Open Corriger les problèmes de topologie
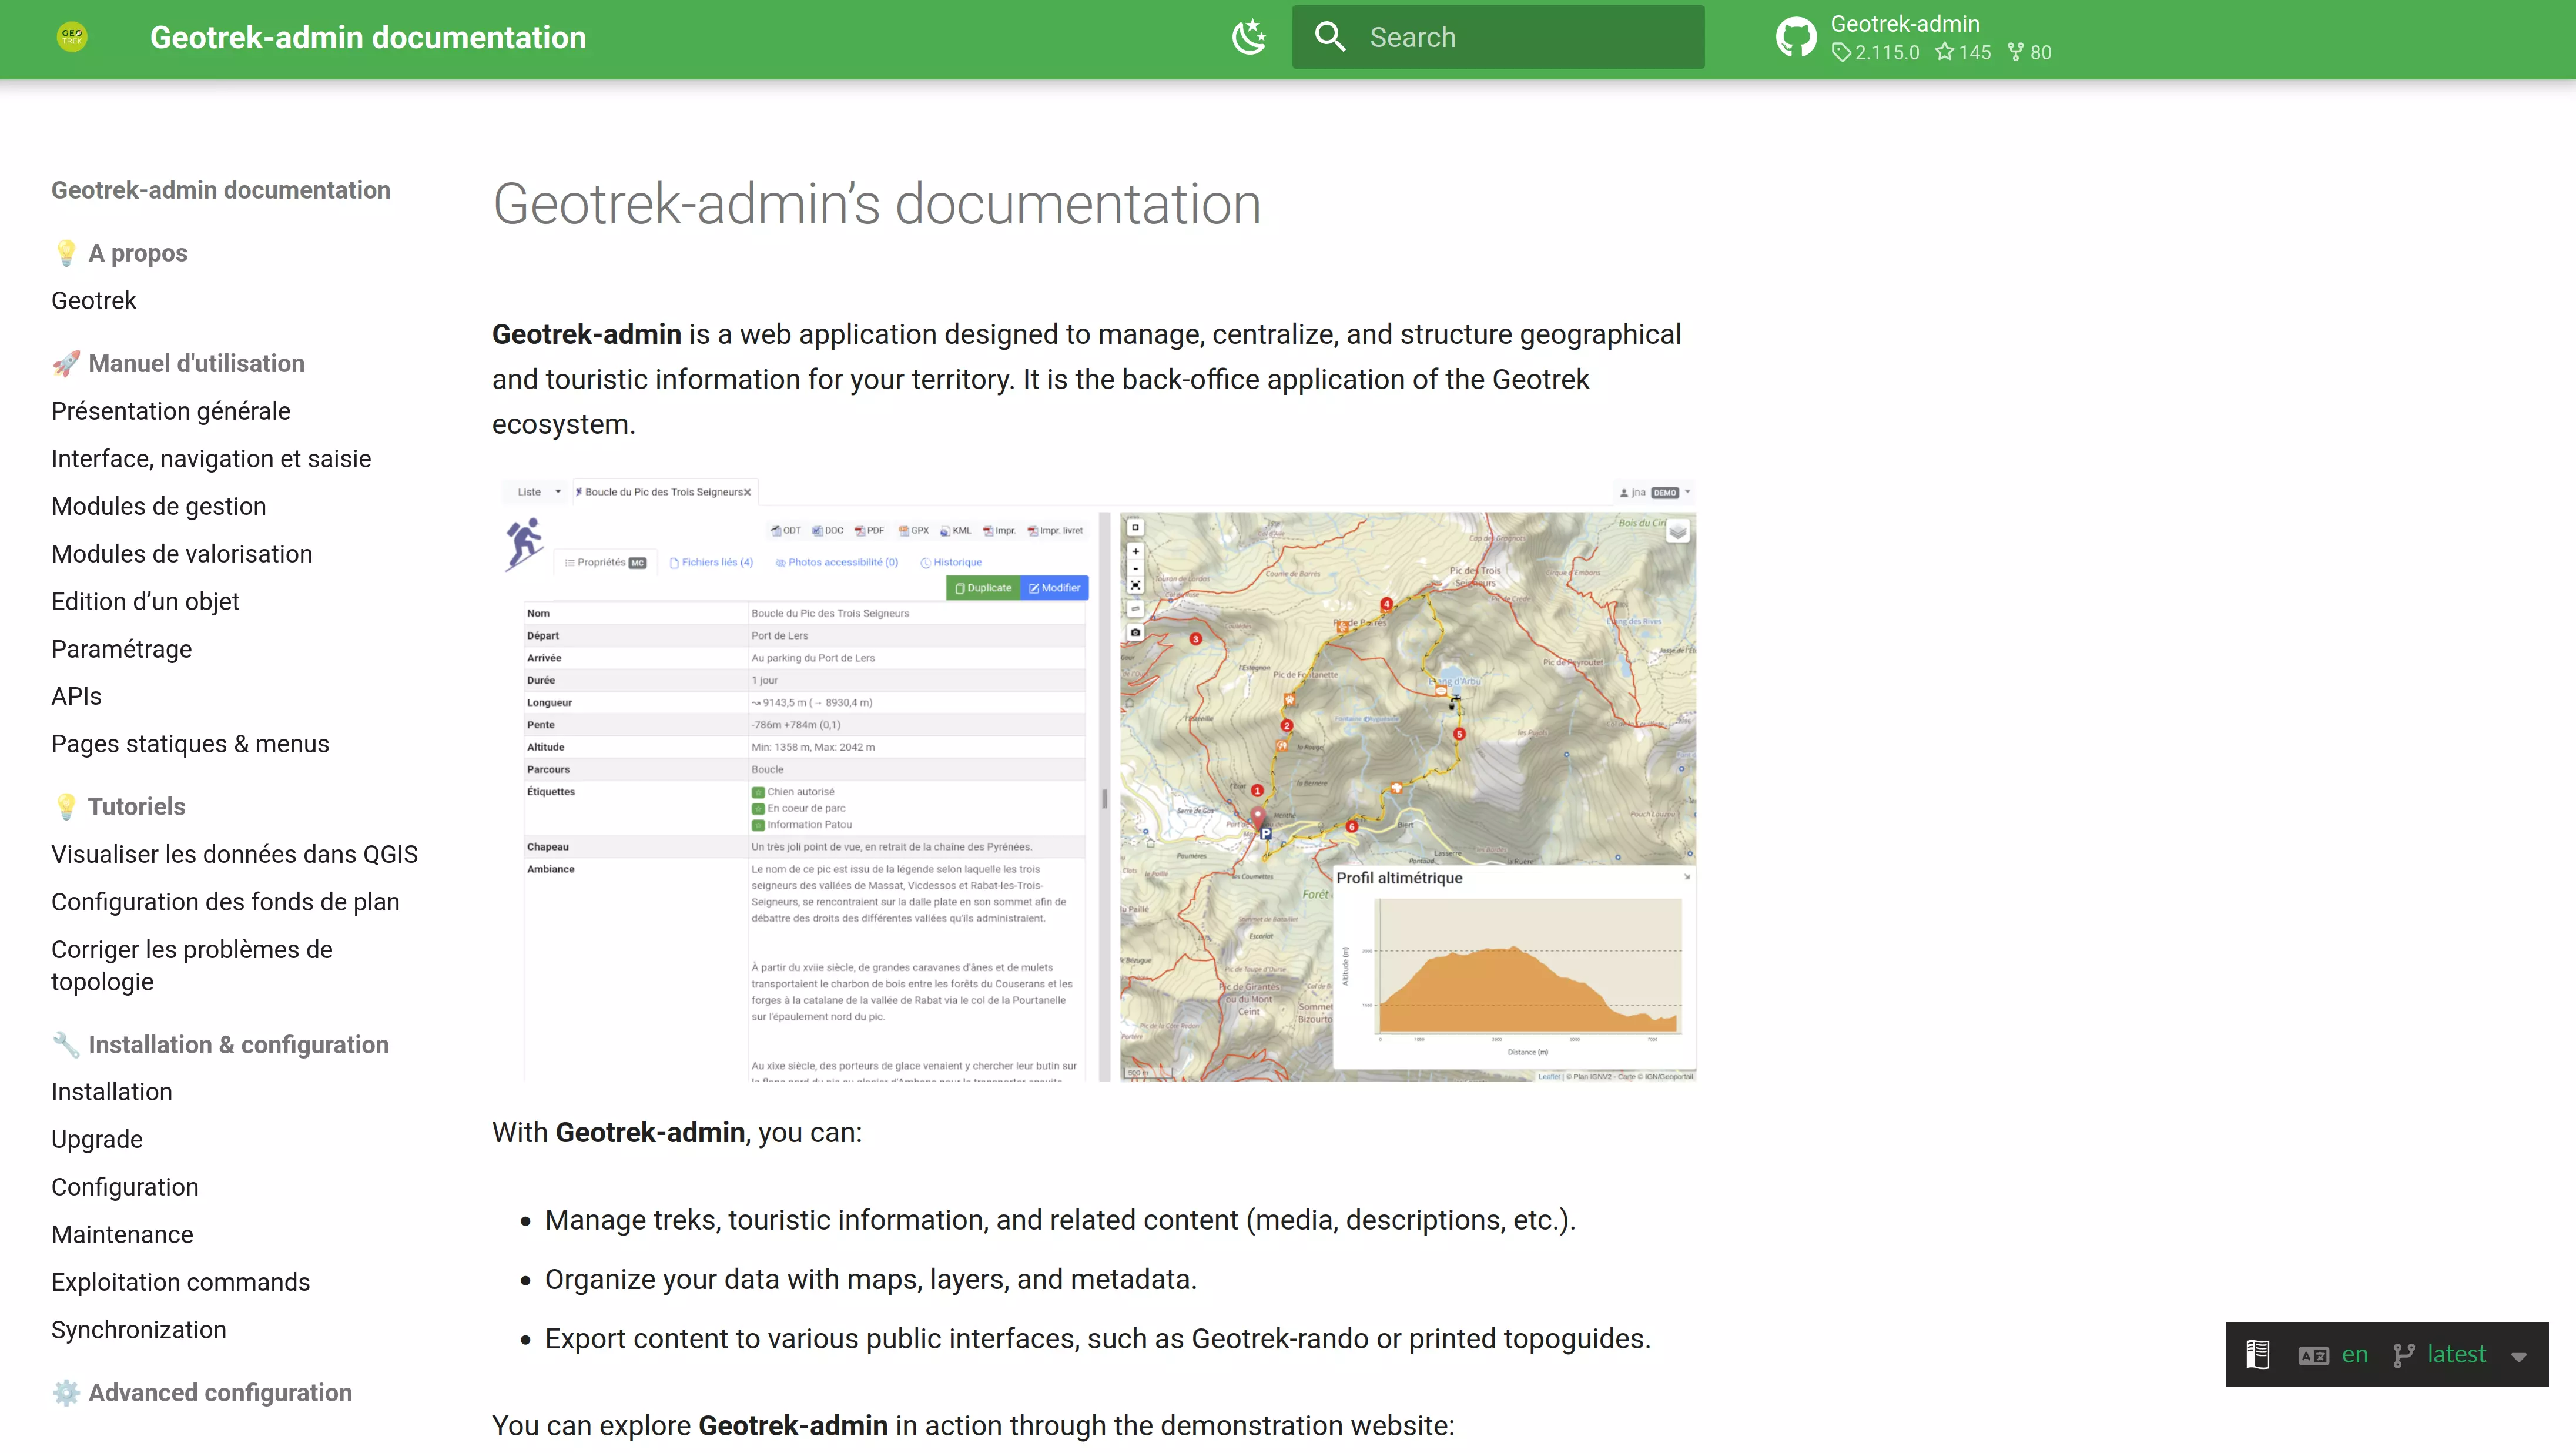This screenshot has width=2576, height=1453. (192, 966)
